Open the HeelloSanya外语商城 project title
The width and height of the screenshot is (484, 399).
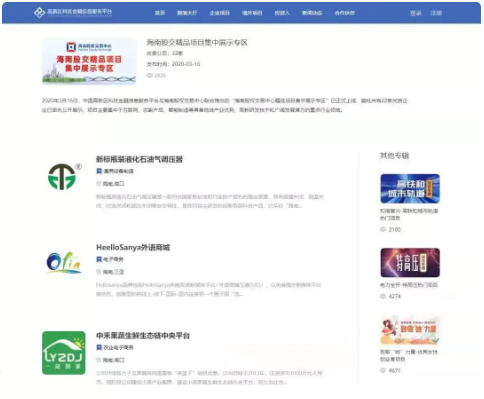133,247
